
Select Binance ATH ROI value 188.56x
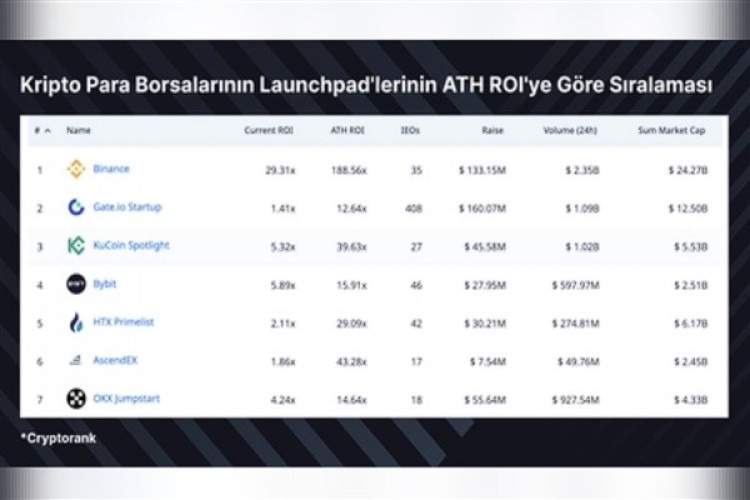pos(349,170)
